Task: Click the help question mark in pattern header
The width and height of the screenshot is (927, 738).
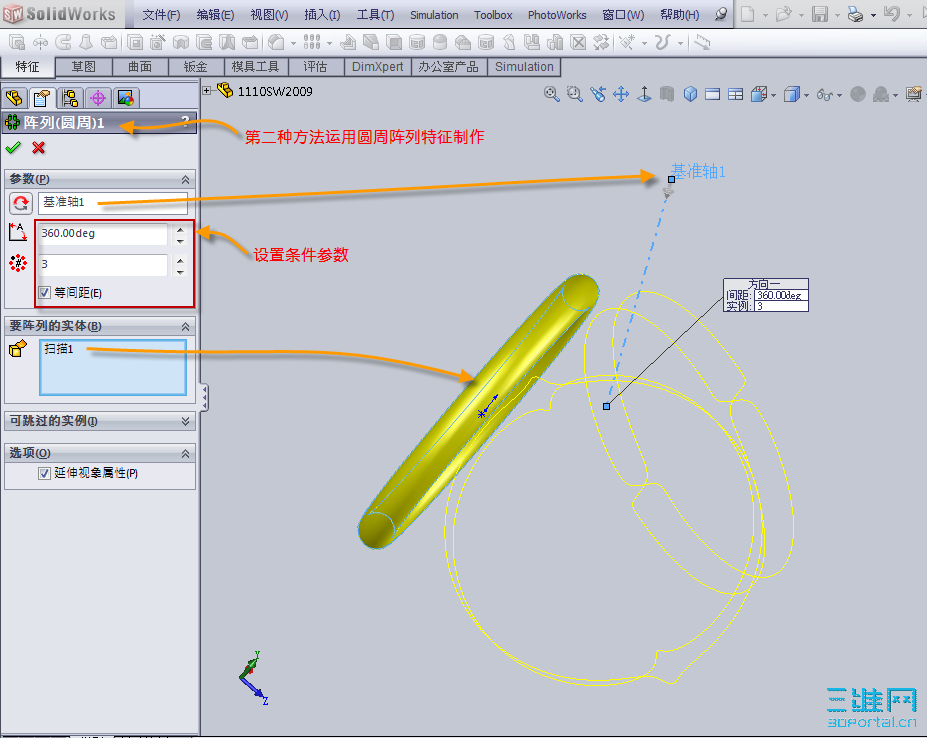Action: click(x=185, y=121)
